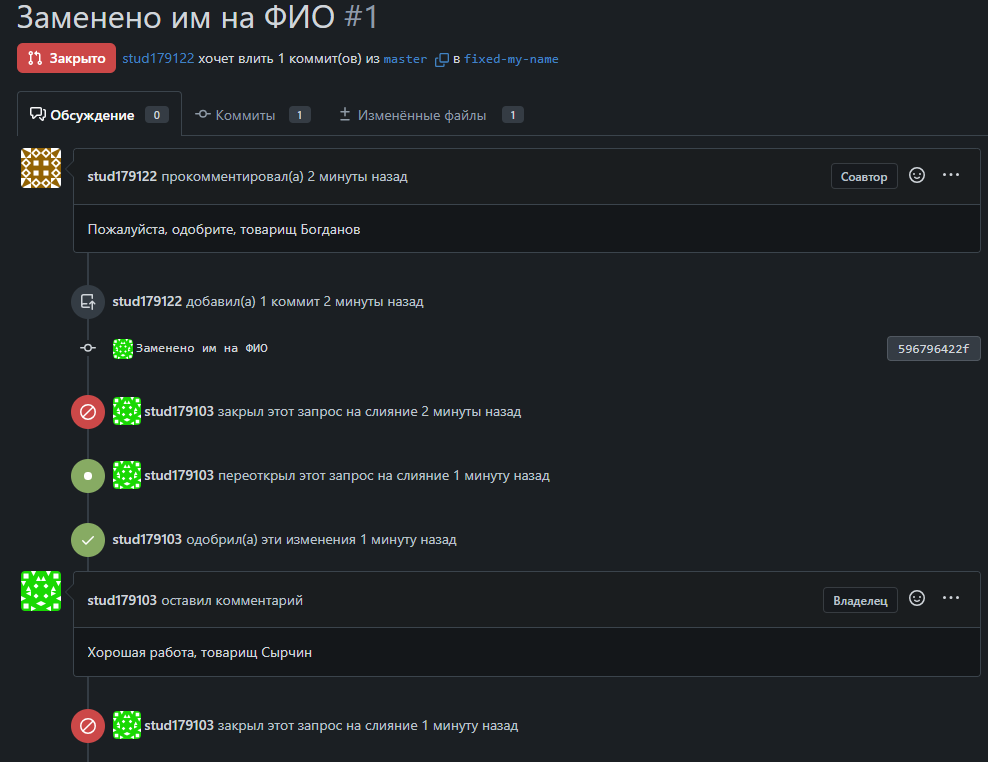Add emoji reaction to stud179122's comment

pos(917,175)
